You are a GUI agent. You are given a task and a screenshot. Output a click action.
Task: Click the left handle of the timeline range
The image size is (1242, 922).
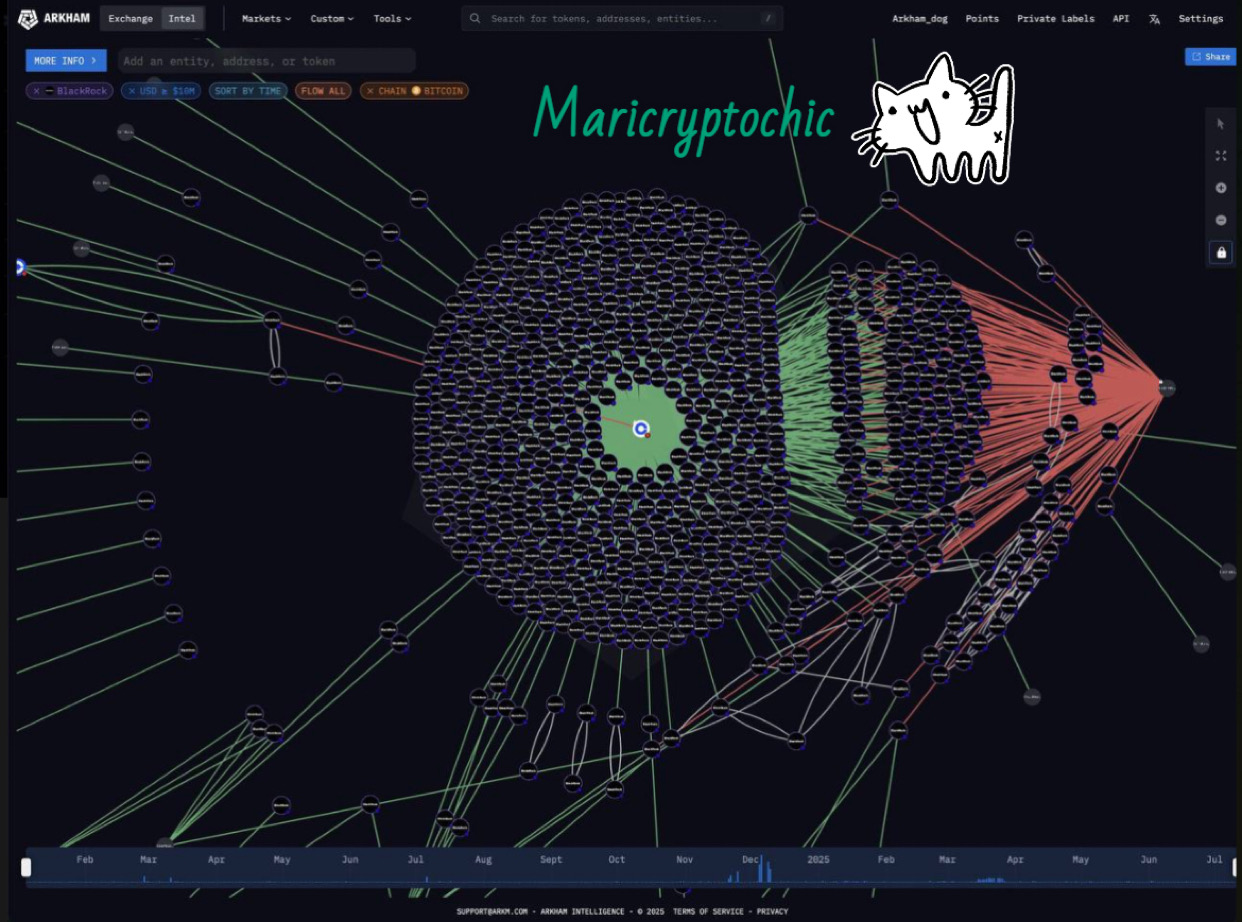26,867
